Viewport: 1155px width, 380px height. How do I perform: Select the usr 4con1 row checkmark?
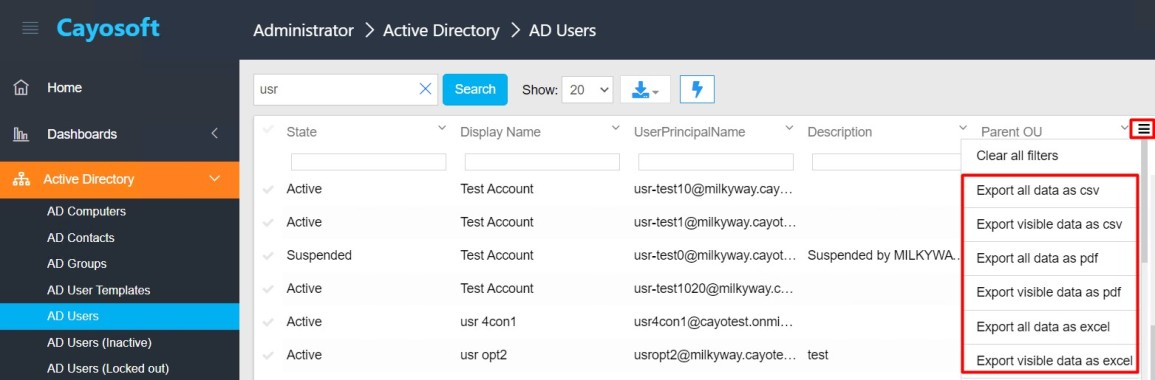[x=267, y=322]
